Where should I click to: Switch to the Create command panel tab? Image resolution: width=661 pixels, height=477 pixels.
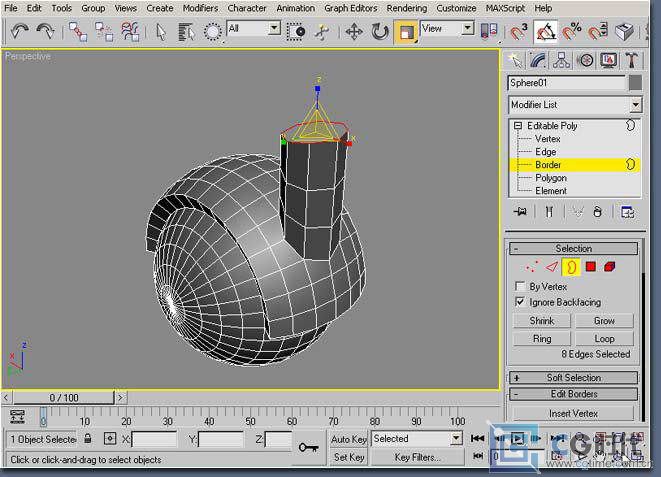click(x=515, y=60)
